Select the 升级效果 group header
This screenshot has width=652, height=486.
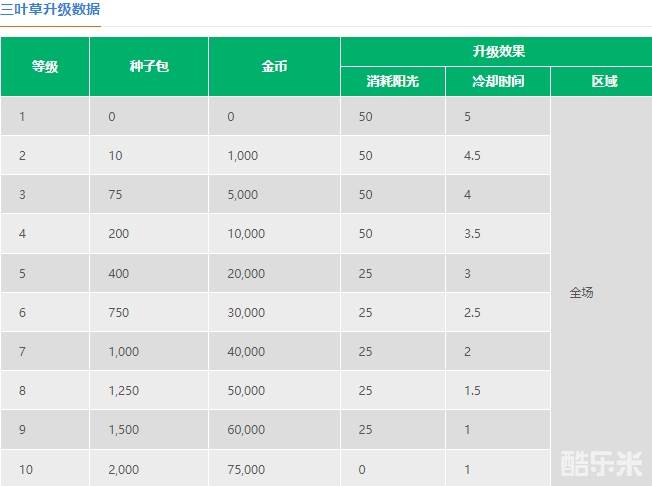click(x=497, y=51)
